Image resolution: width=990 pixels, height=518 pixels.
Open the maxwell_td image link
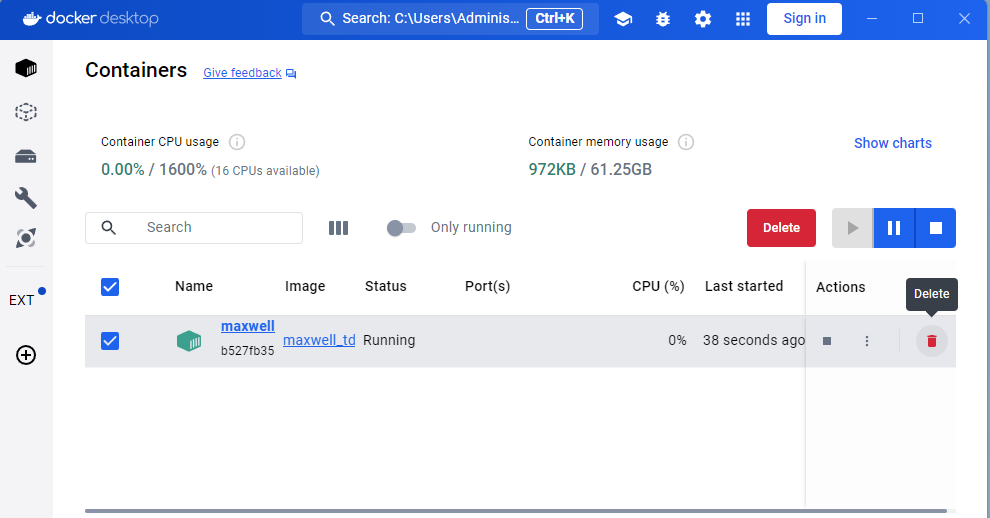tap(319, 340)
